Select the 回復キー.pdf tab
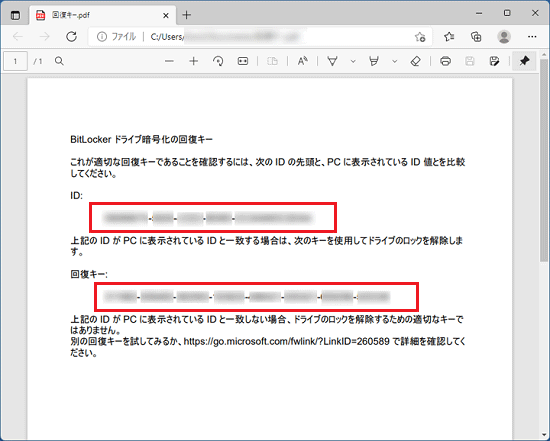The image size is (550, 441). click(x=103, y=15)
